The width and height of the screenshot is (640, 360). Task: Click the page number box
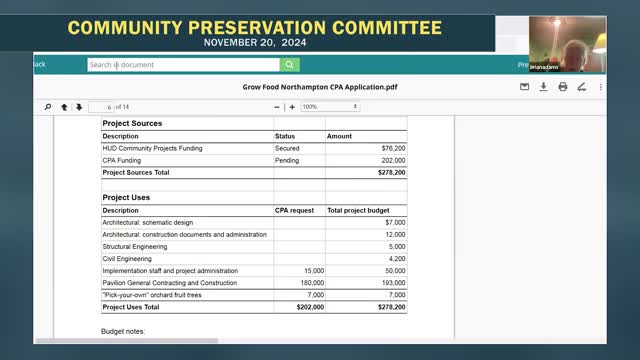click(x=101, y=107)
